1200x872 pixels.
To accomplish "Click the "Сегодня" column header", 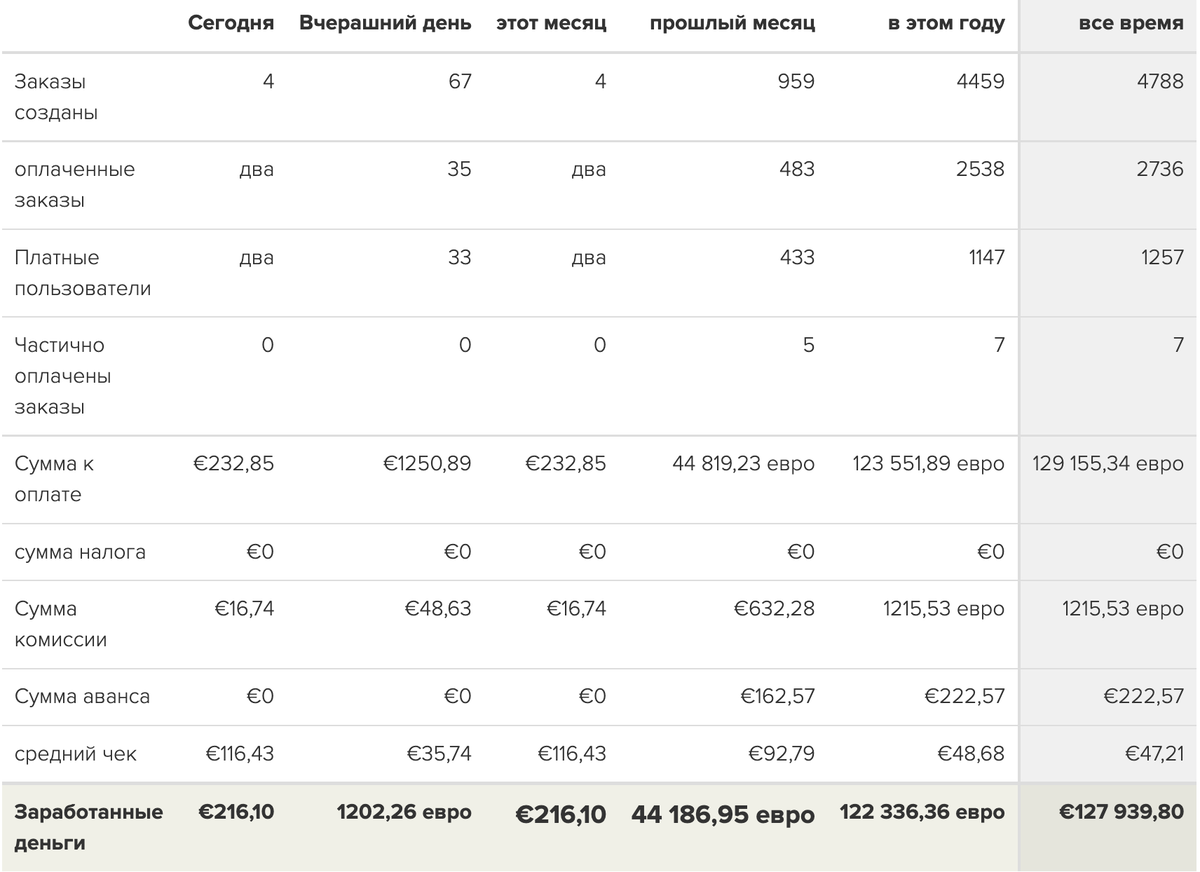I will click(x=230, y=24).
